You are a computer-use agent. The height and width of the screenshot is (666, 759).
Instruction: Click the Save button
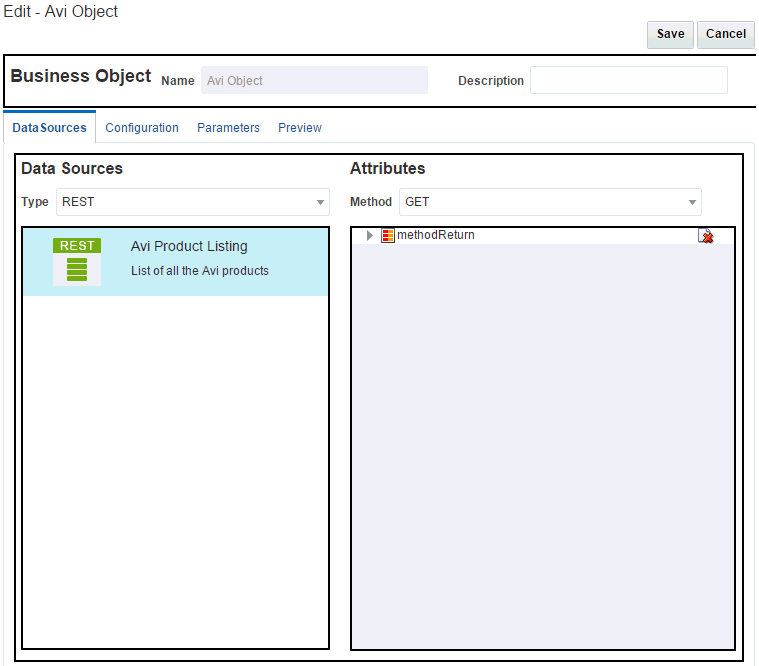coord(670,34)
